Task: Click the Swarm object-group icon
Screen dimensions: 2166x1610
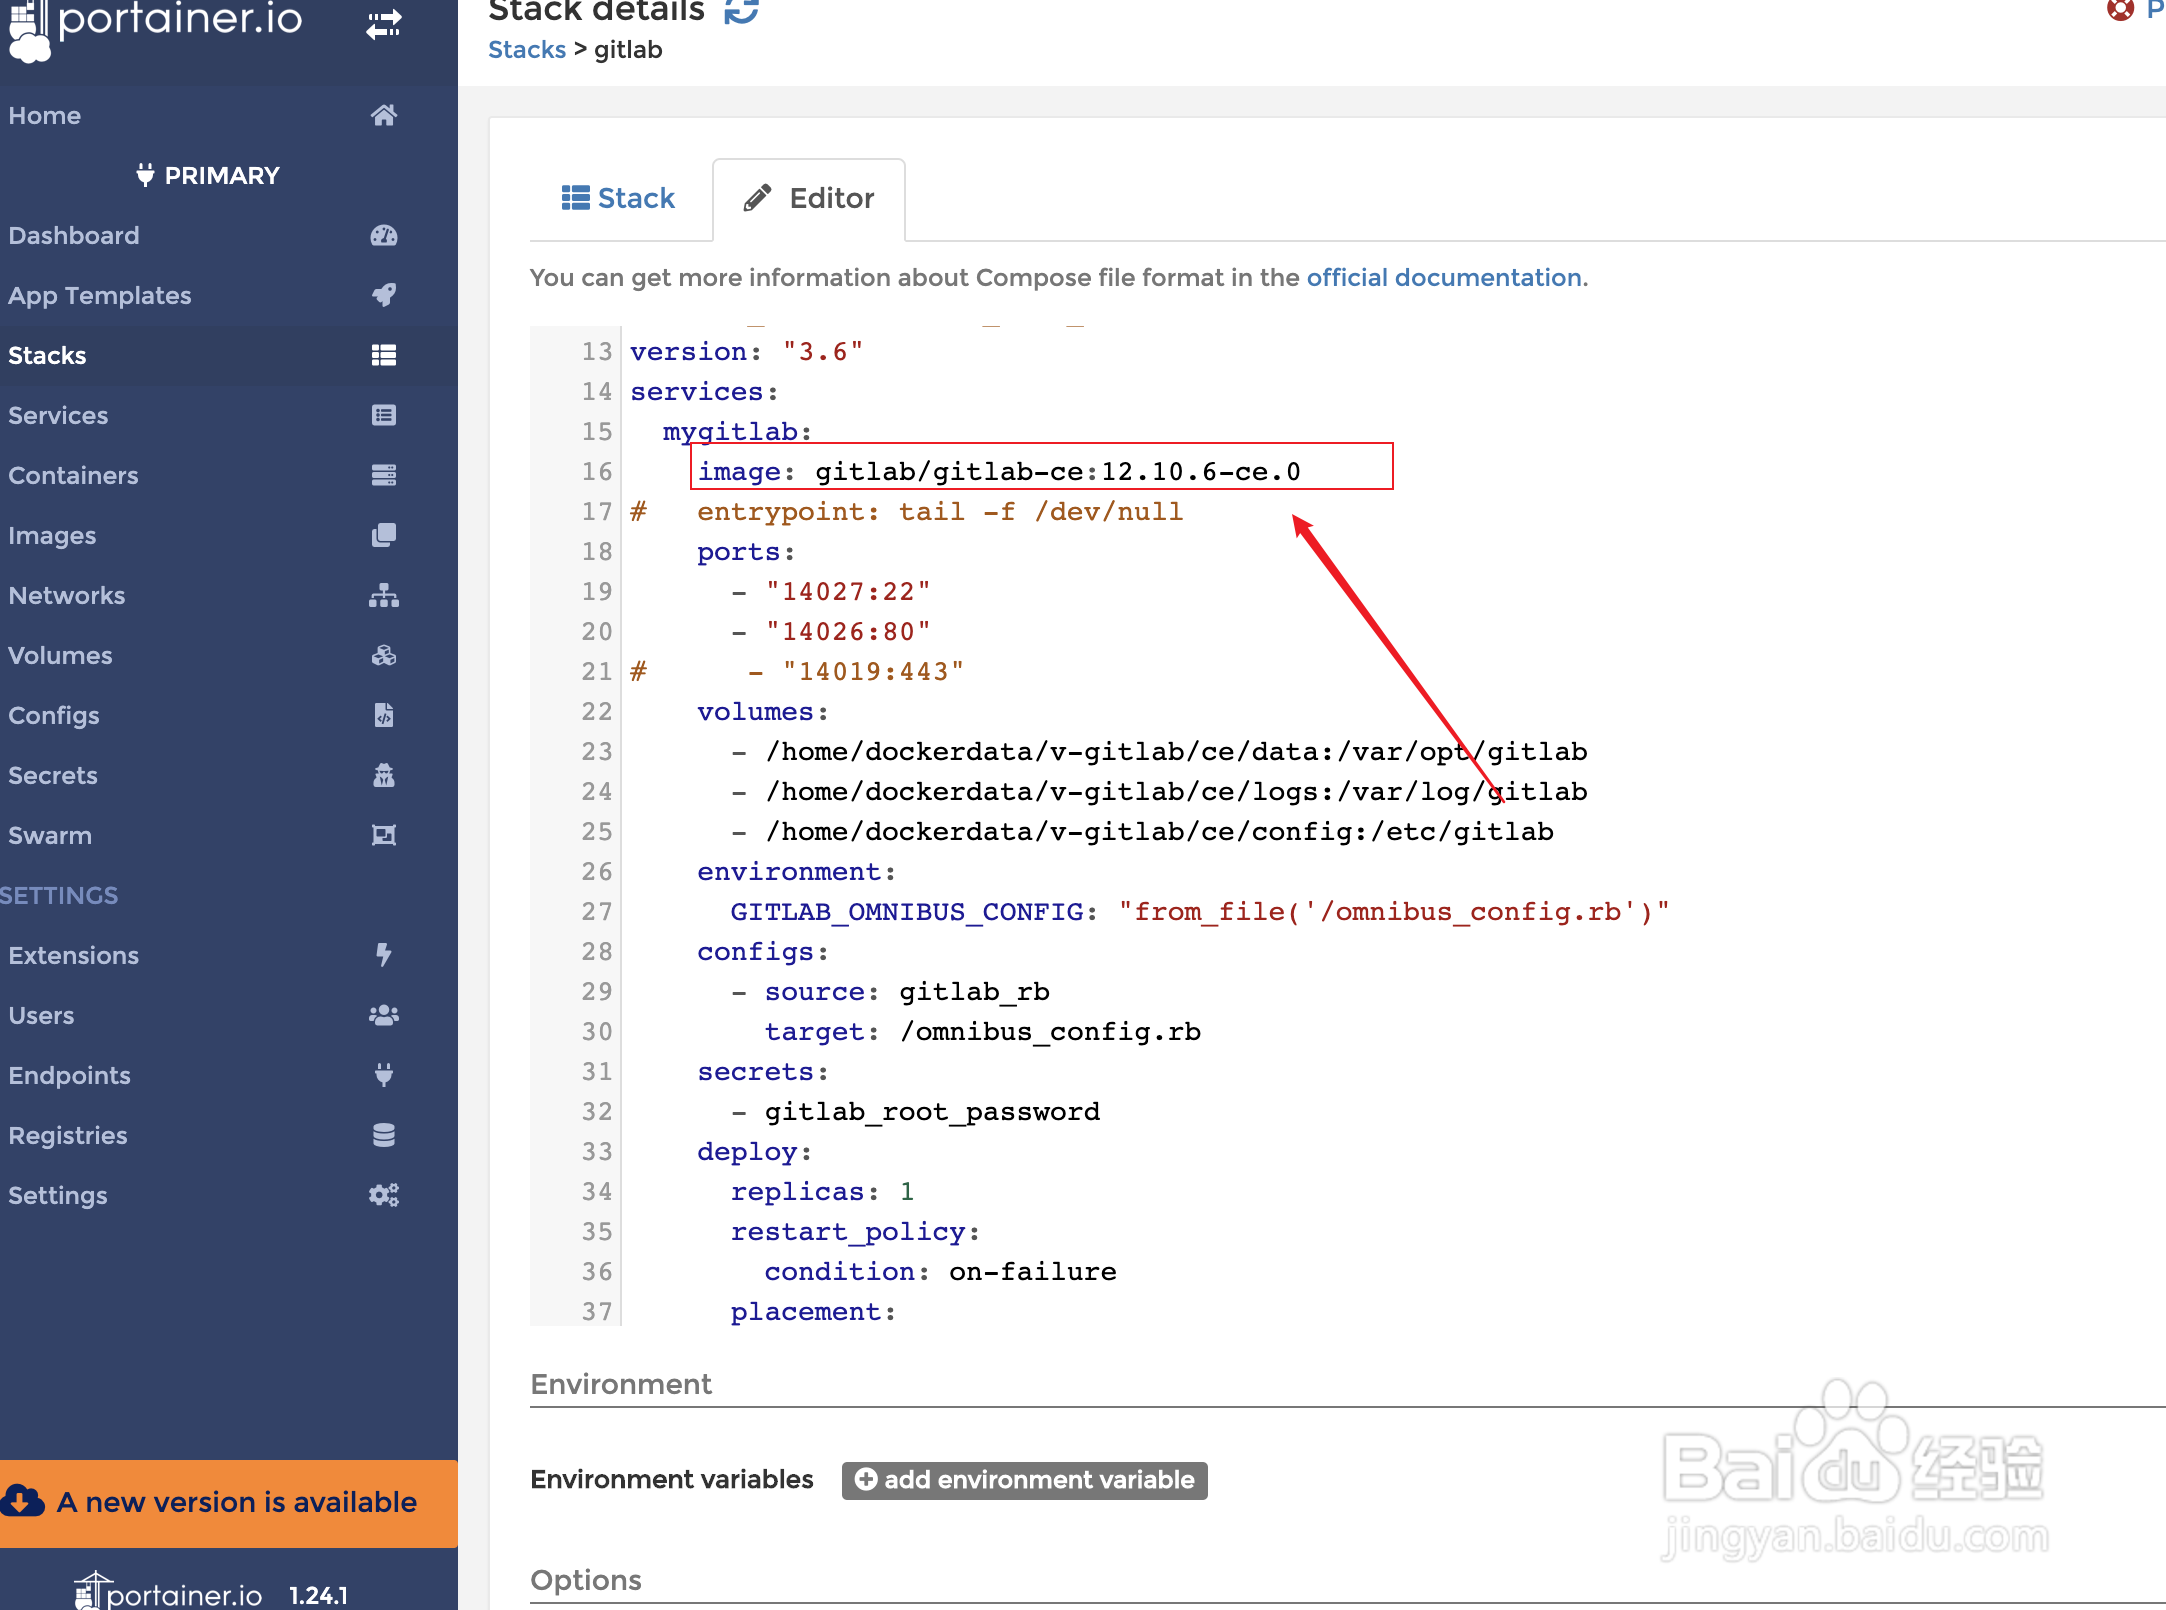Action: pyautogui.click(x=384, y=835)
